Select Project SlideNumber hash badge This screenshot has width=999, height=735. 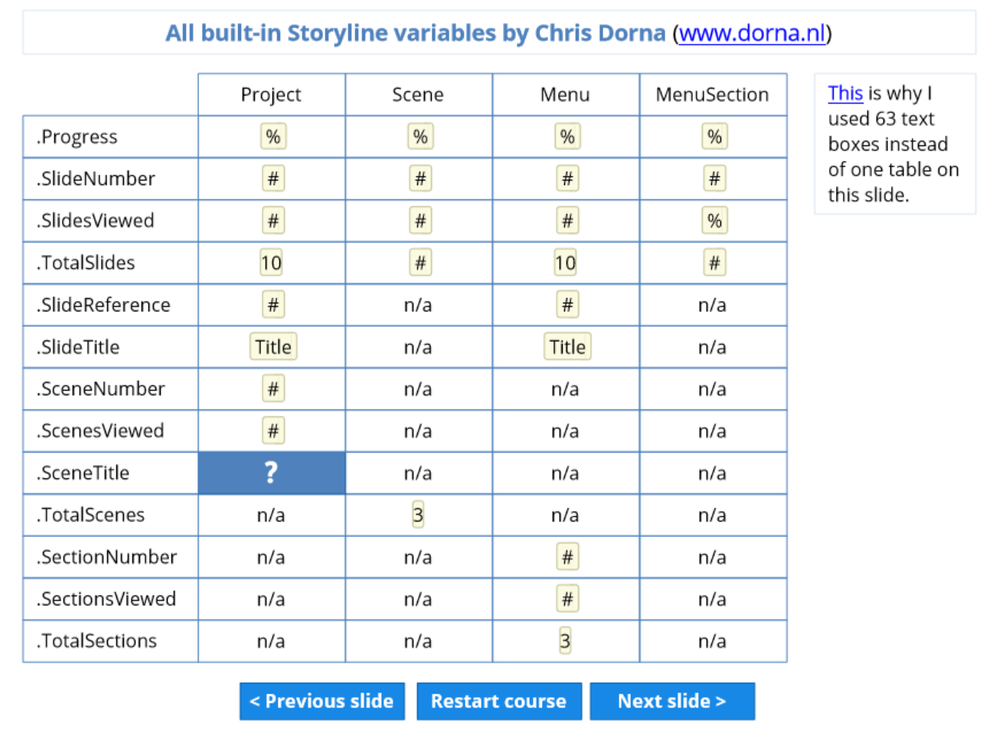click(x=272, y=179)
